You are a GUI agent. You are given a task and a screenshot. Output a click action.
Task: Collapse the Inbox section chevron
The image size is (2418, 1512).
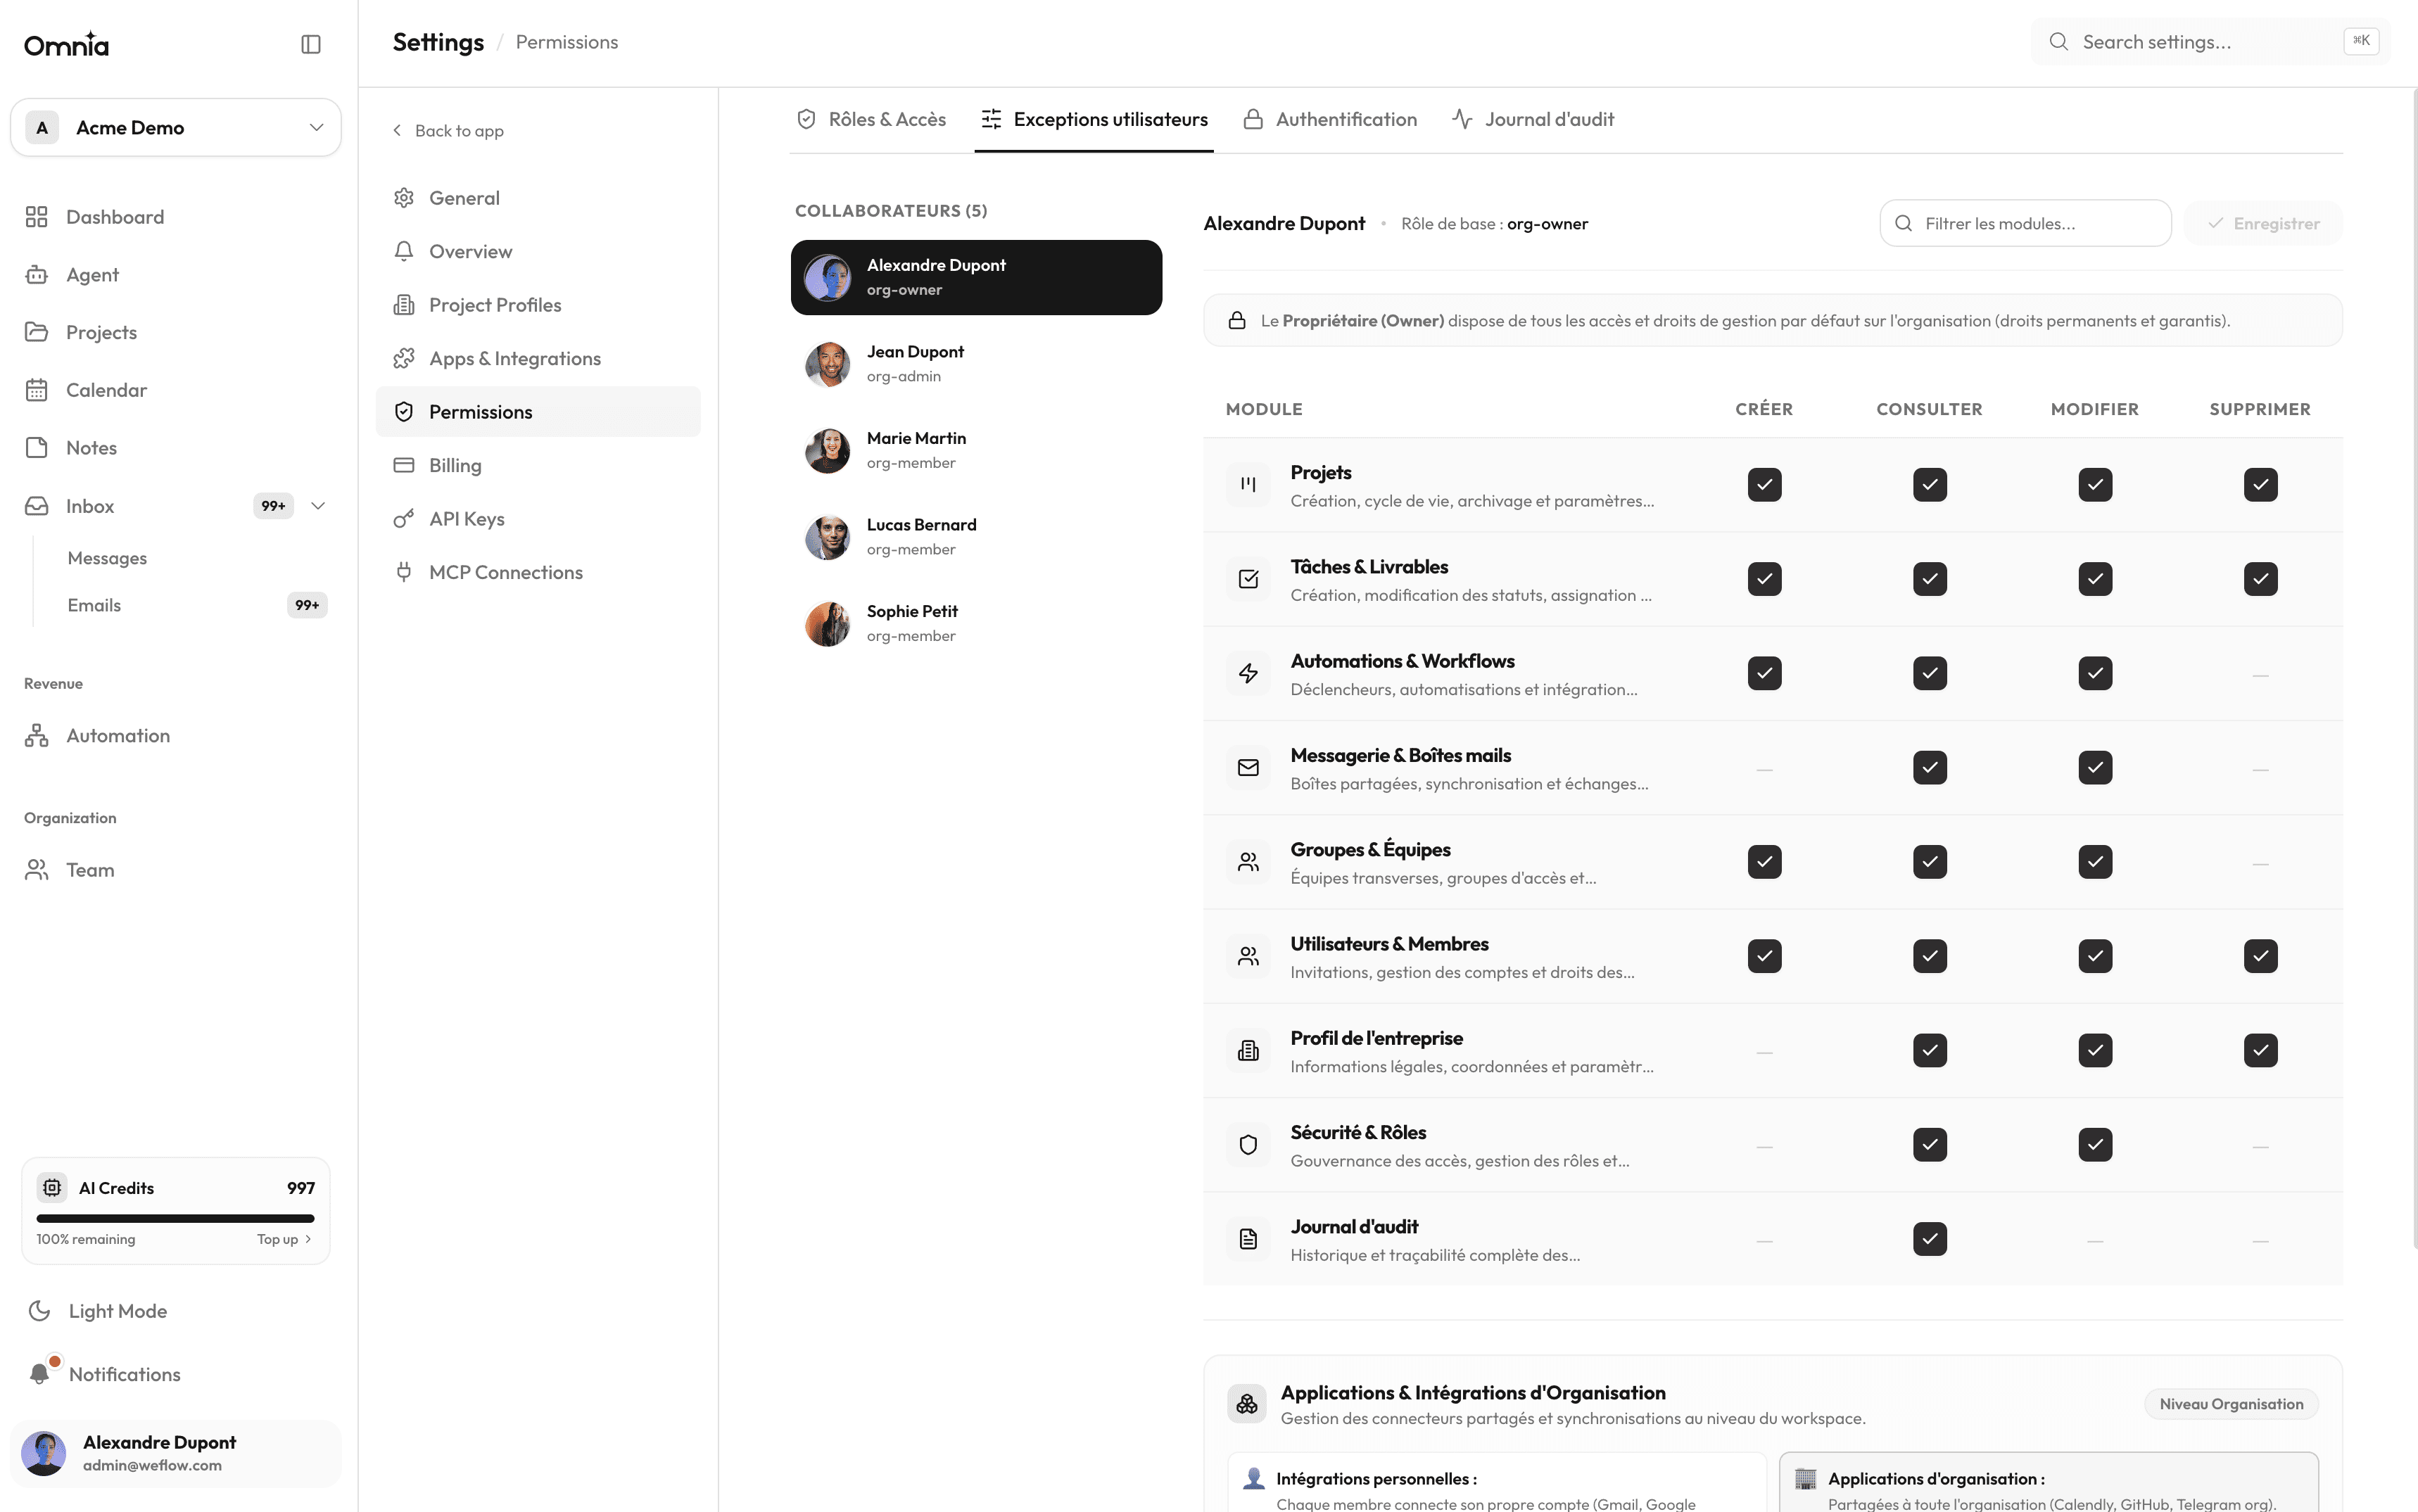point(318,506)
